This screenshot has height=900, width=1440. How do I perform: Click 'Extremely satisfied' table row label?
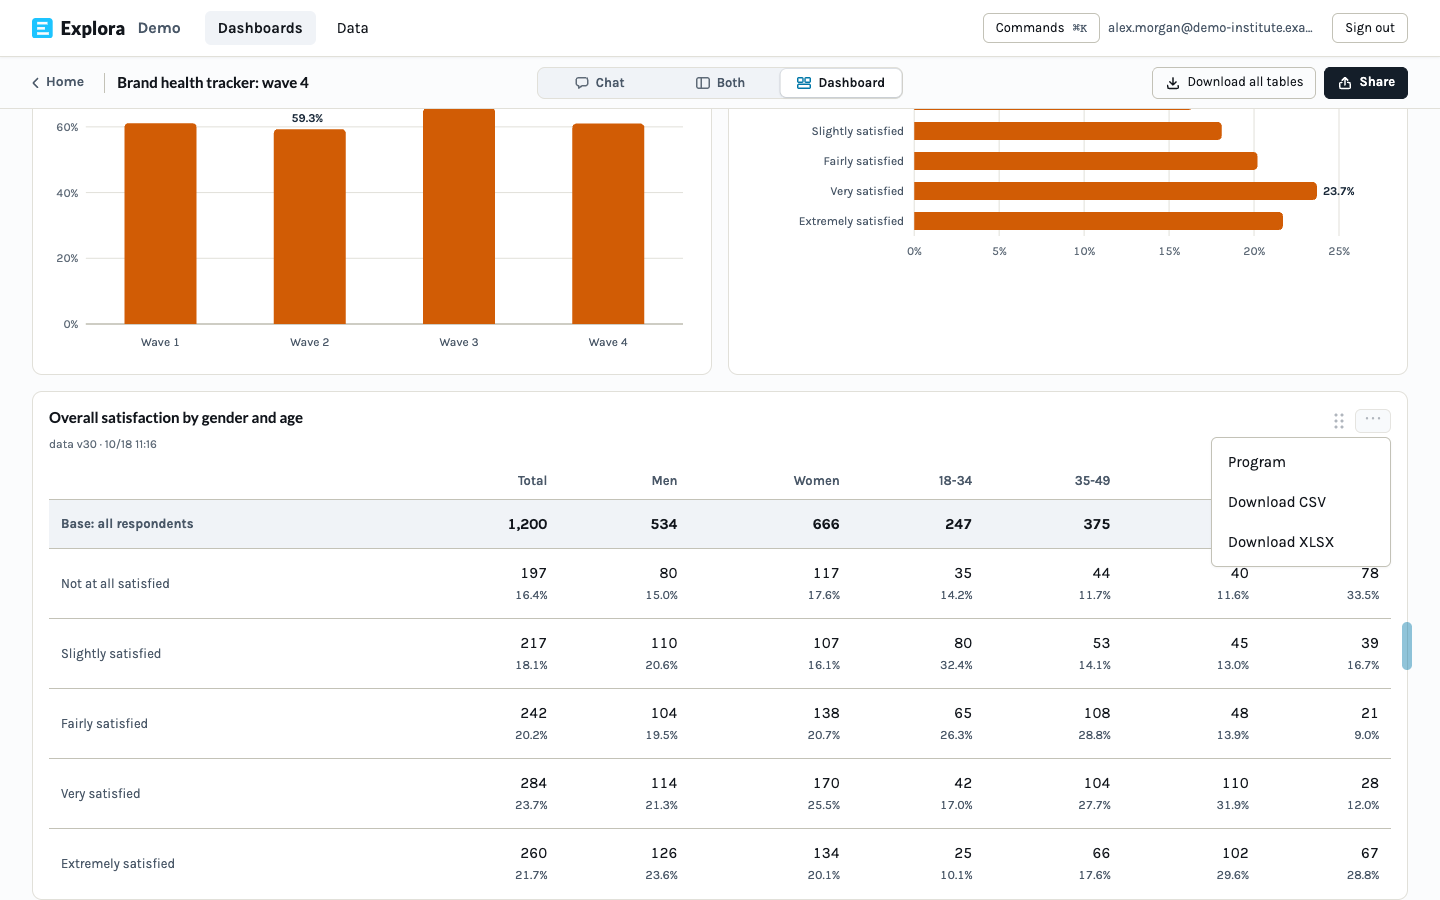pyautogui.click(x=118, y=864)
